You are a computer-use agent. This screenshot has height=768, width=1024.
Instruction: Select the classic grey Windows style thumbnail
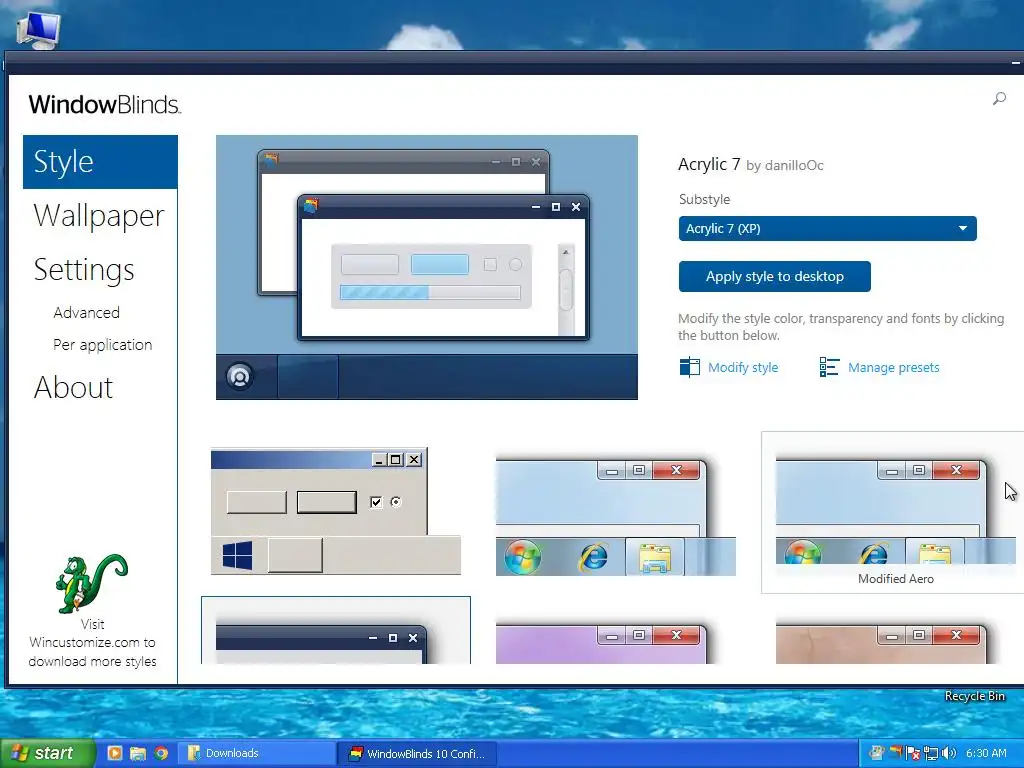(x=336, y=511)
